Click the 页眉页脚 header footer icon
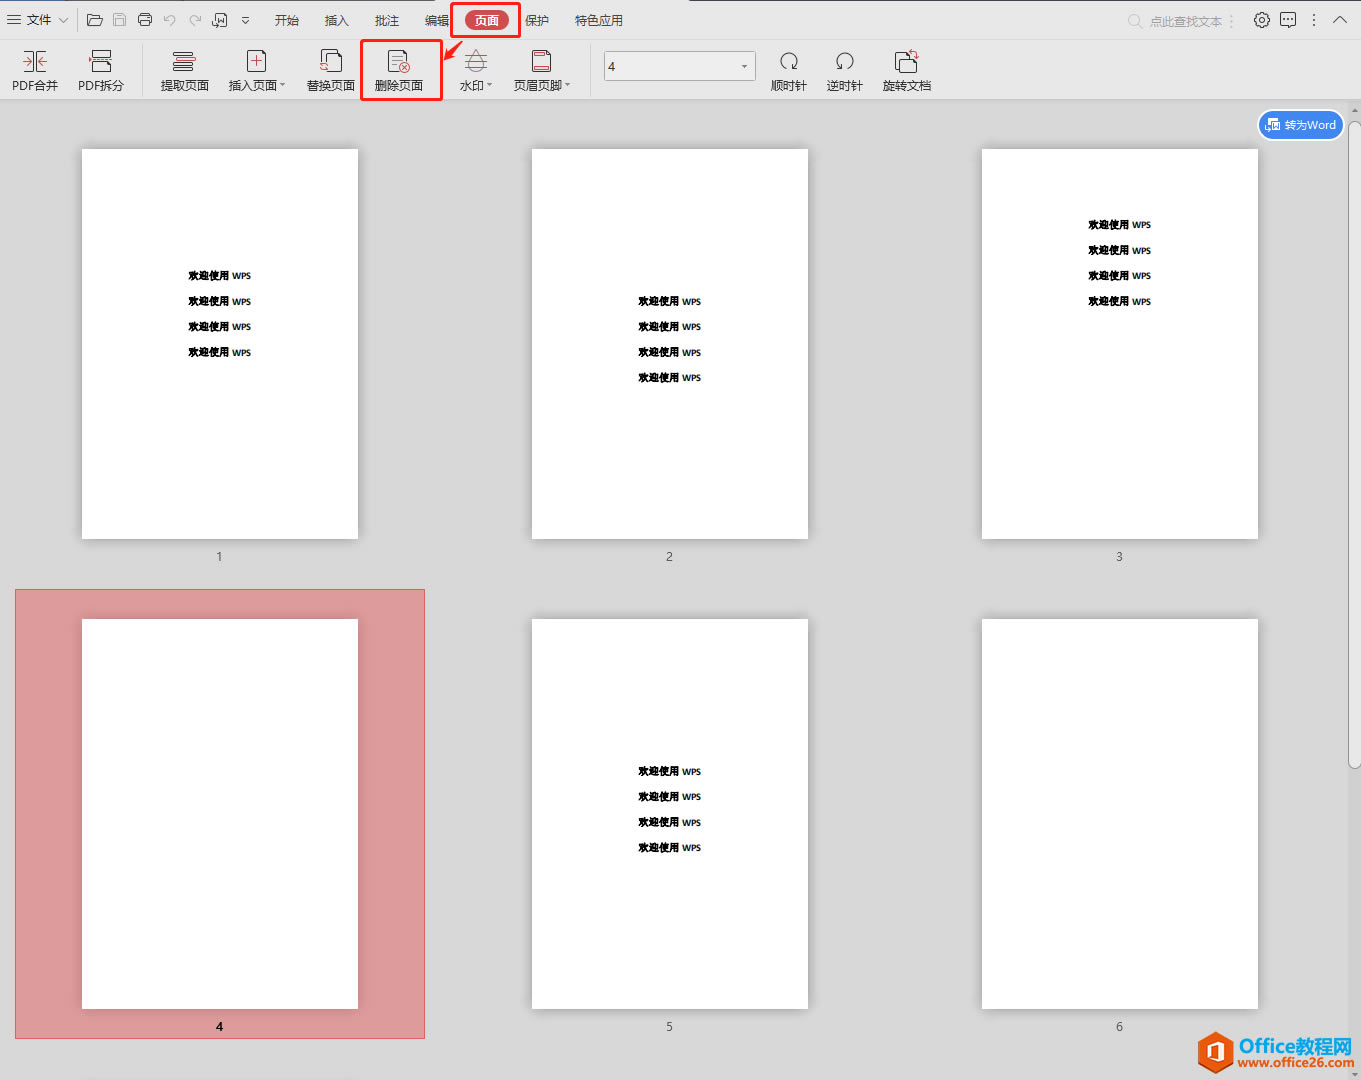The image size is (1361, 1080). 541,61
